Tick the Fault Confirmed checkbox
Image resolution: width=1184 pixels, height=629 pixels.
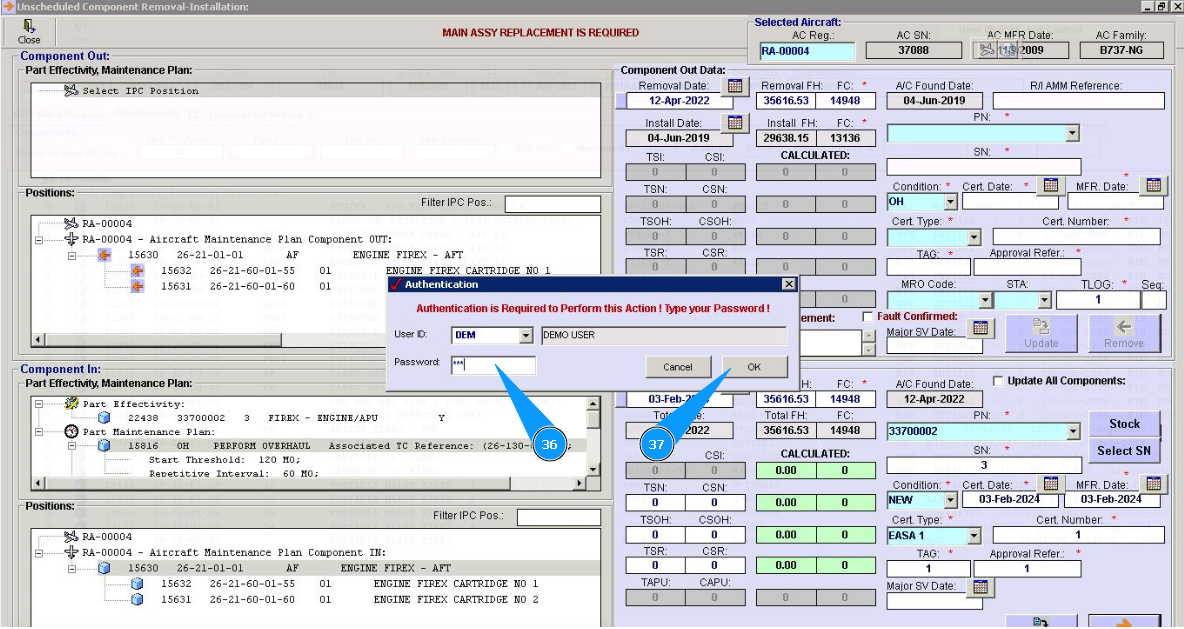[x=868, y=316]
